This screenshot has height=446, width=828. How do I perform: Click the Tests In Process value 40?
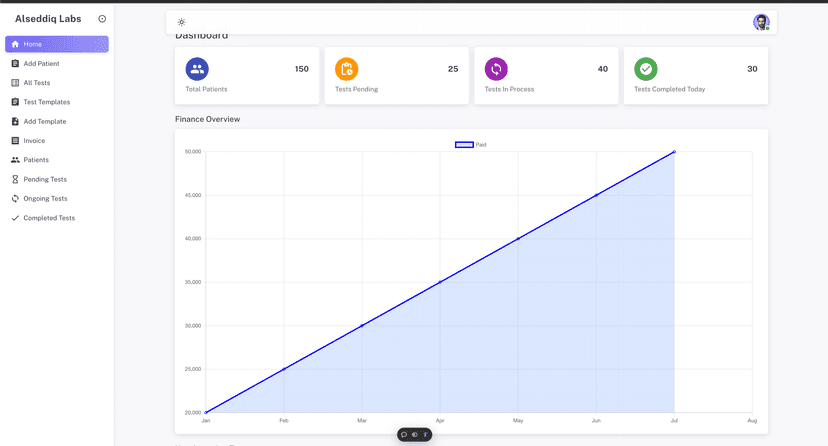click(603, 69)
